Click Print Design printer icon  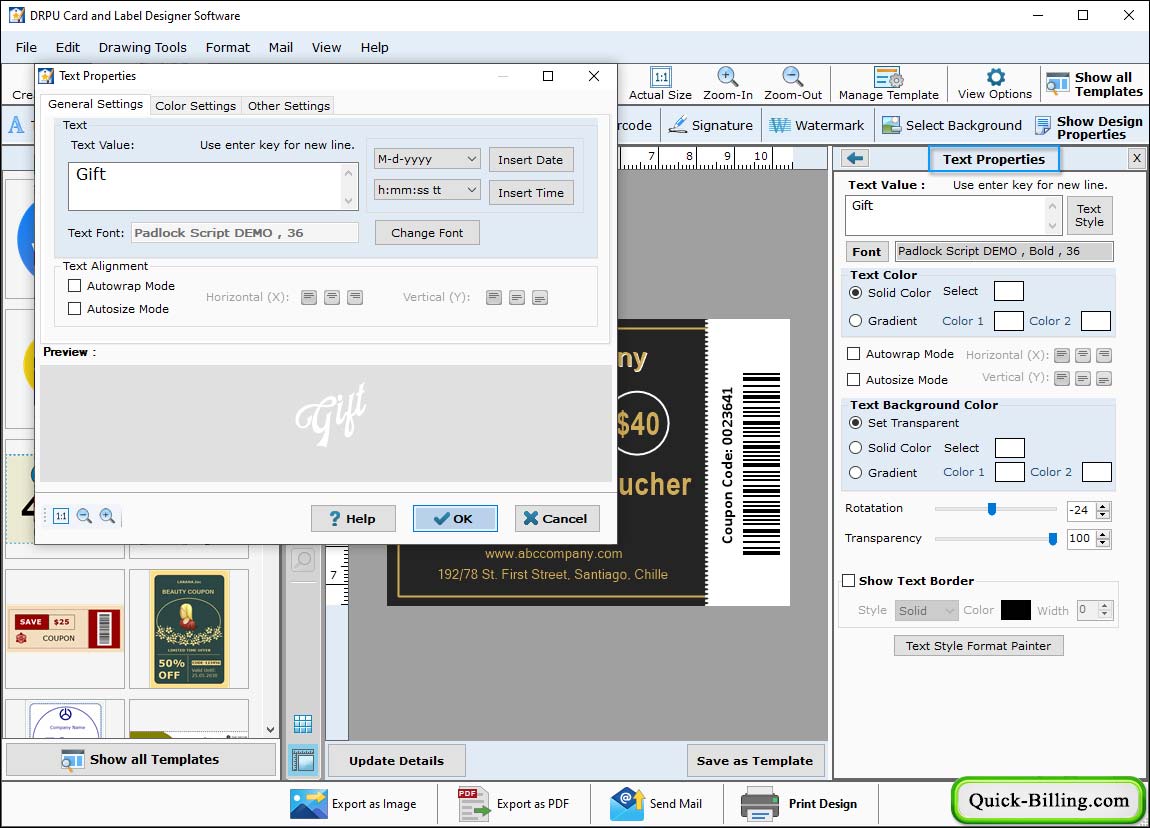pos(760,804)
